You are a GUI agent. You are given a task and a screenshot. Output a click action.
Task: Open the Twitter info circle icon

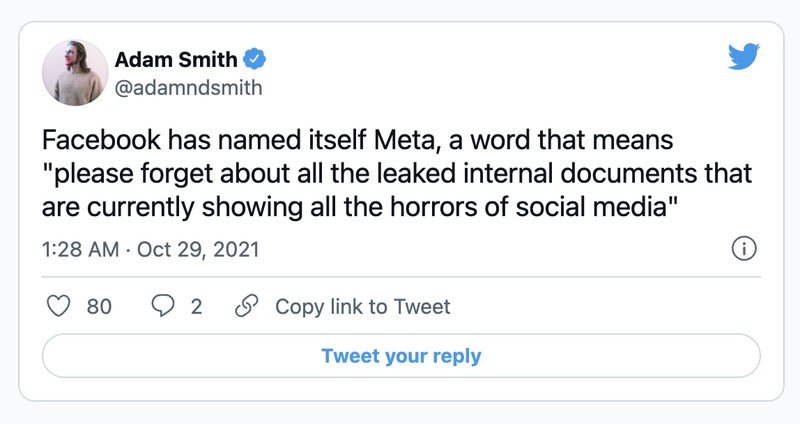tap(743, 249)
